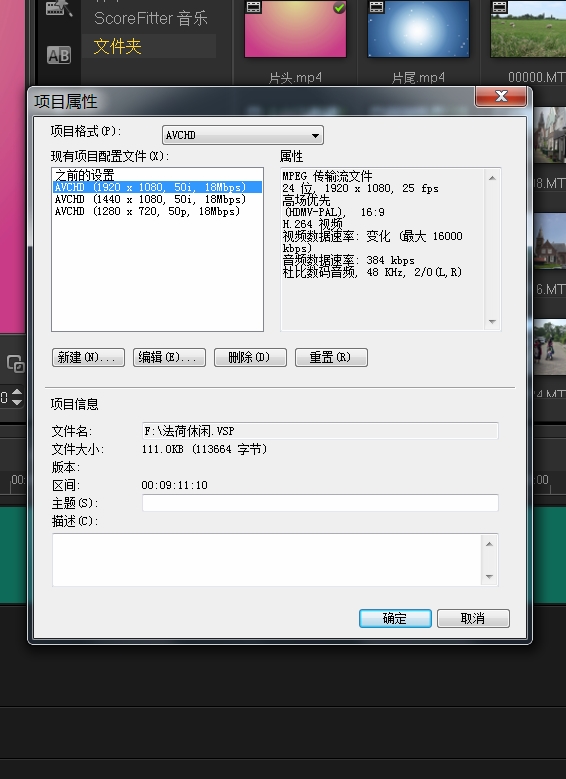Click 新建(N) button
Screen dimensions: 566x779
(88, 357)
